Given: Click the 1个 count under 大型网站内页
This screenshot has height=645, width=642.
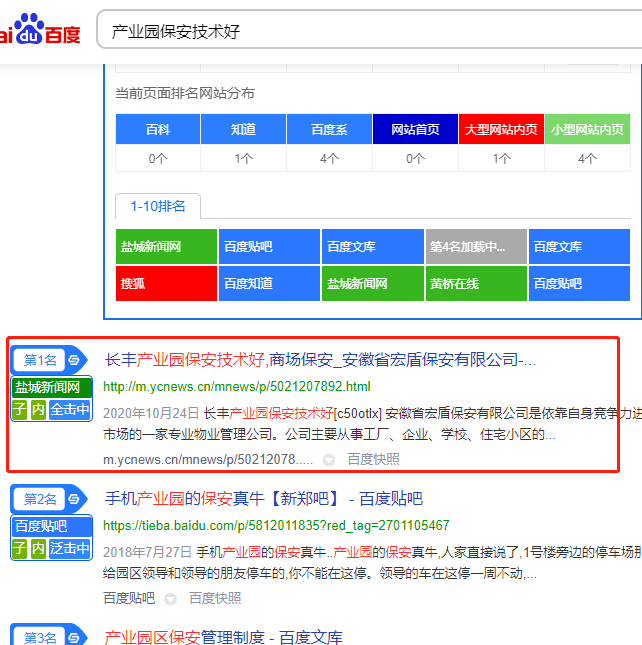Looking at the screenshot, I should (501, 158).
